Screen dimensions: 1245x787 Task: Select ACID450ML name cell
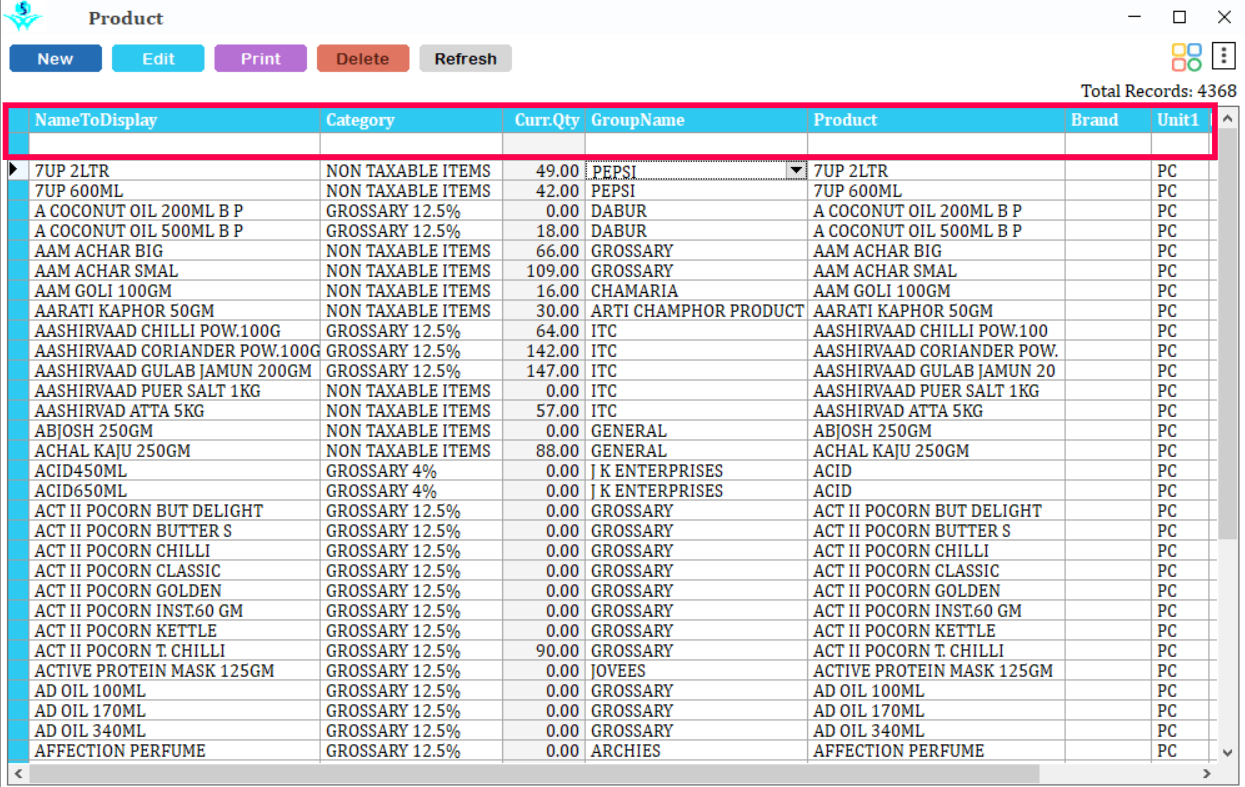pos(174,471)
